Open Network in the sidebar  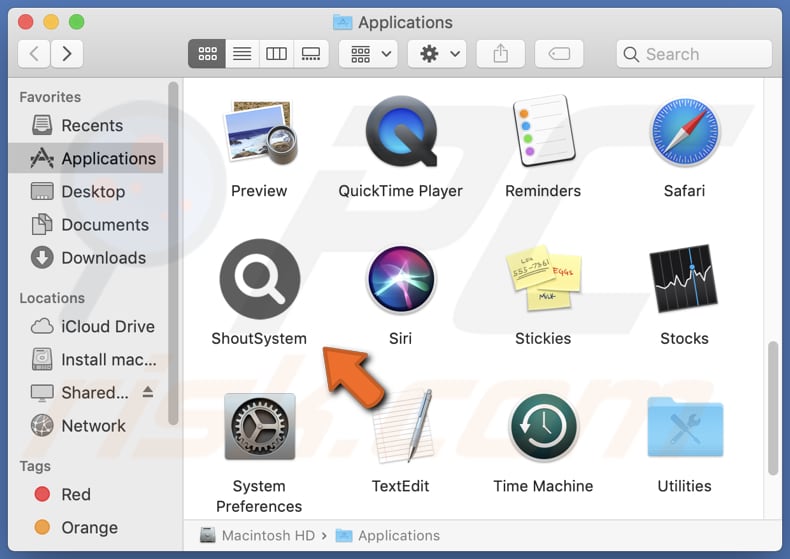click(x=86, y=426)
